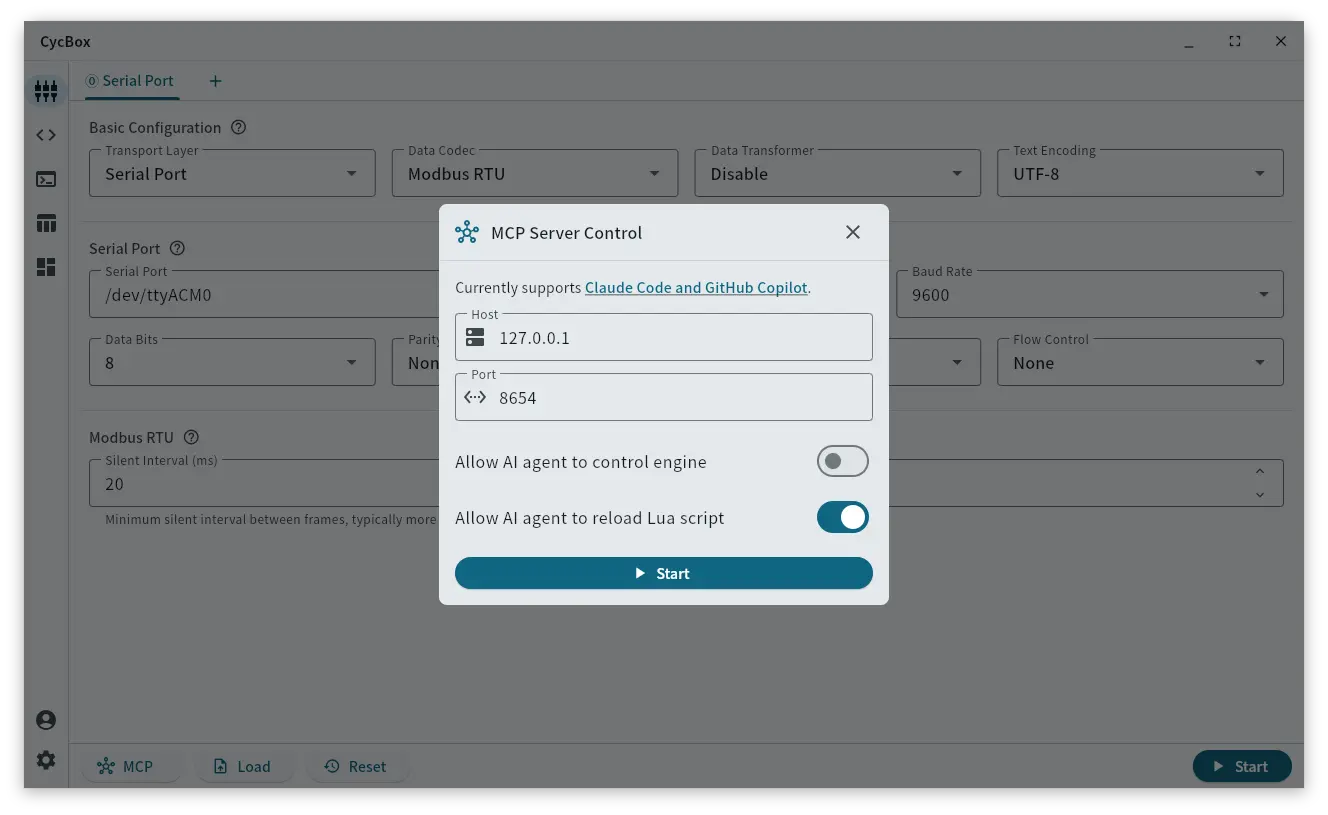The width and height of the screenshot is (1328, 815).
Task: Click the Basic Configuration help icon
Action: coord(238,128)
